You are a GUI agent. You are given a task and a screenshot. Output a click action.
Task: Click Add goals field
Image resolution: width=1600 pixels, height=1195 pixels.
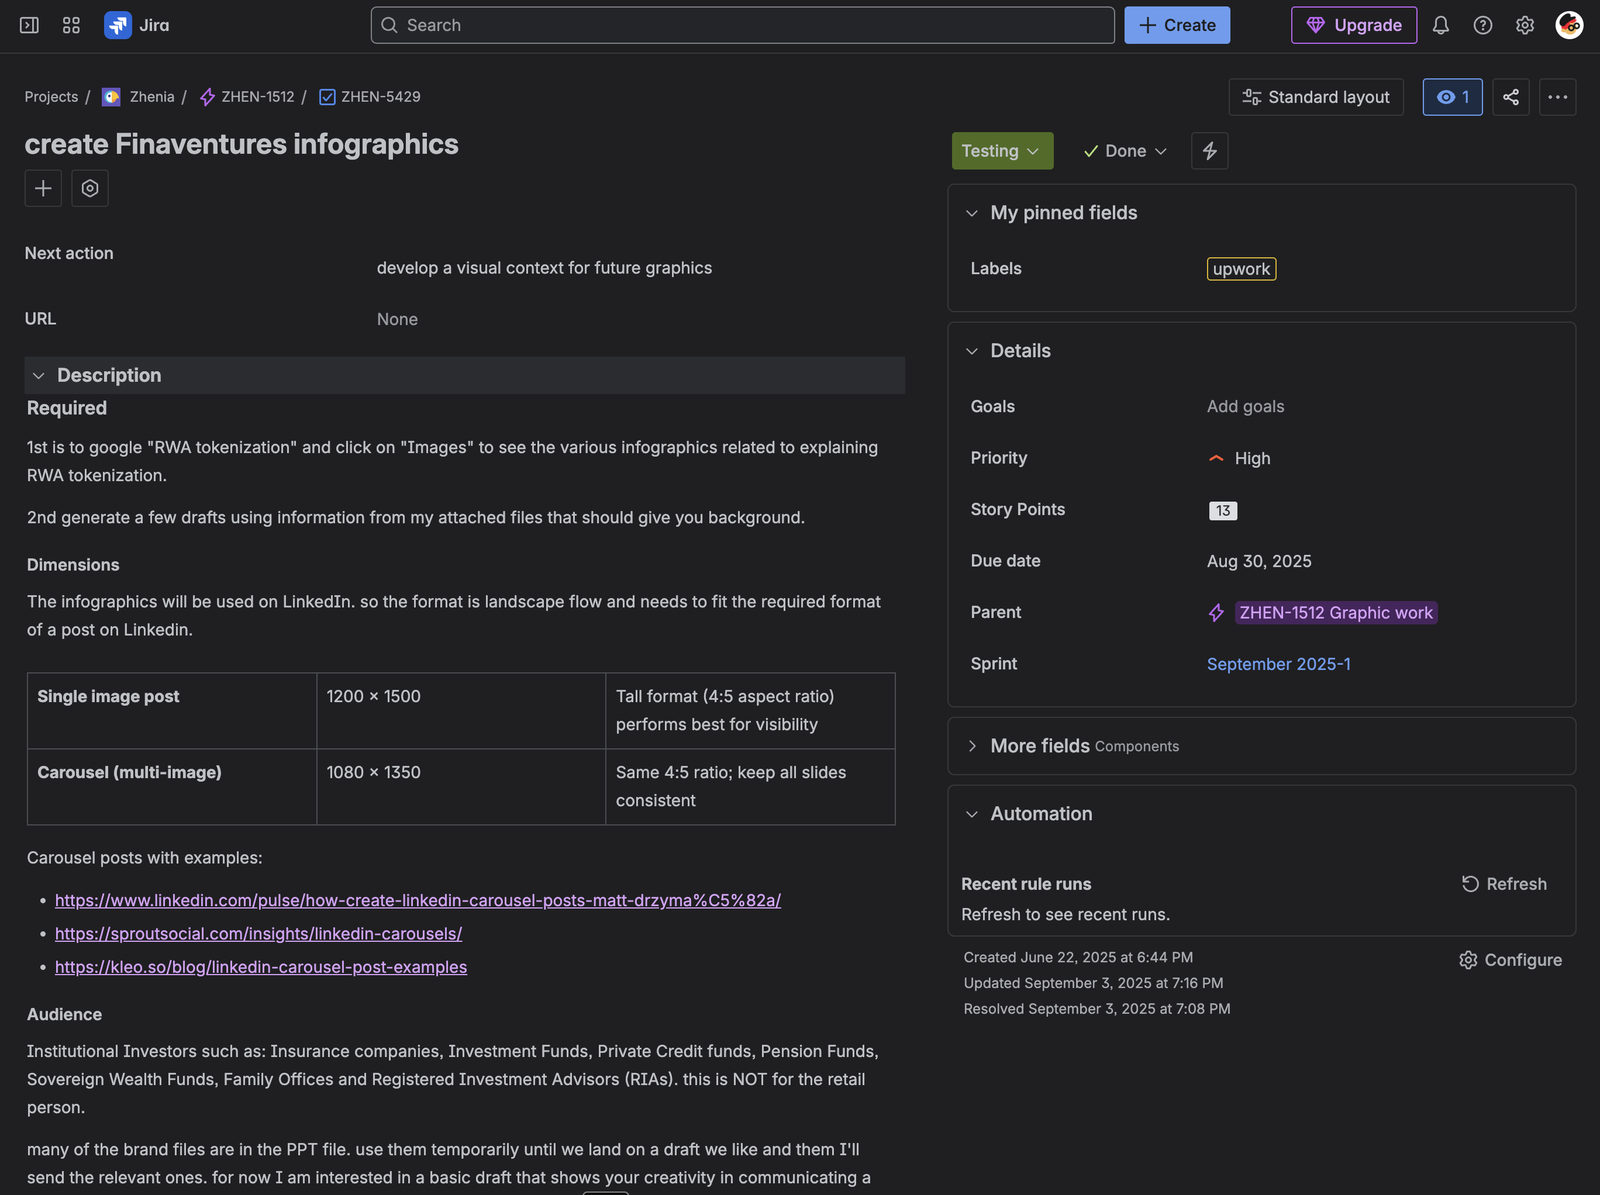[1245, 406]
